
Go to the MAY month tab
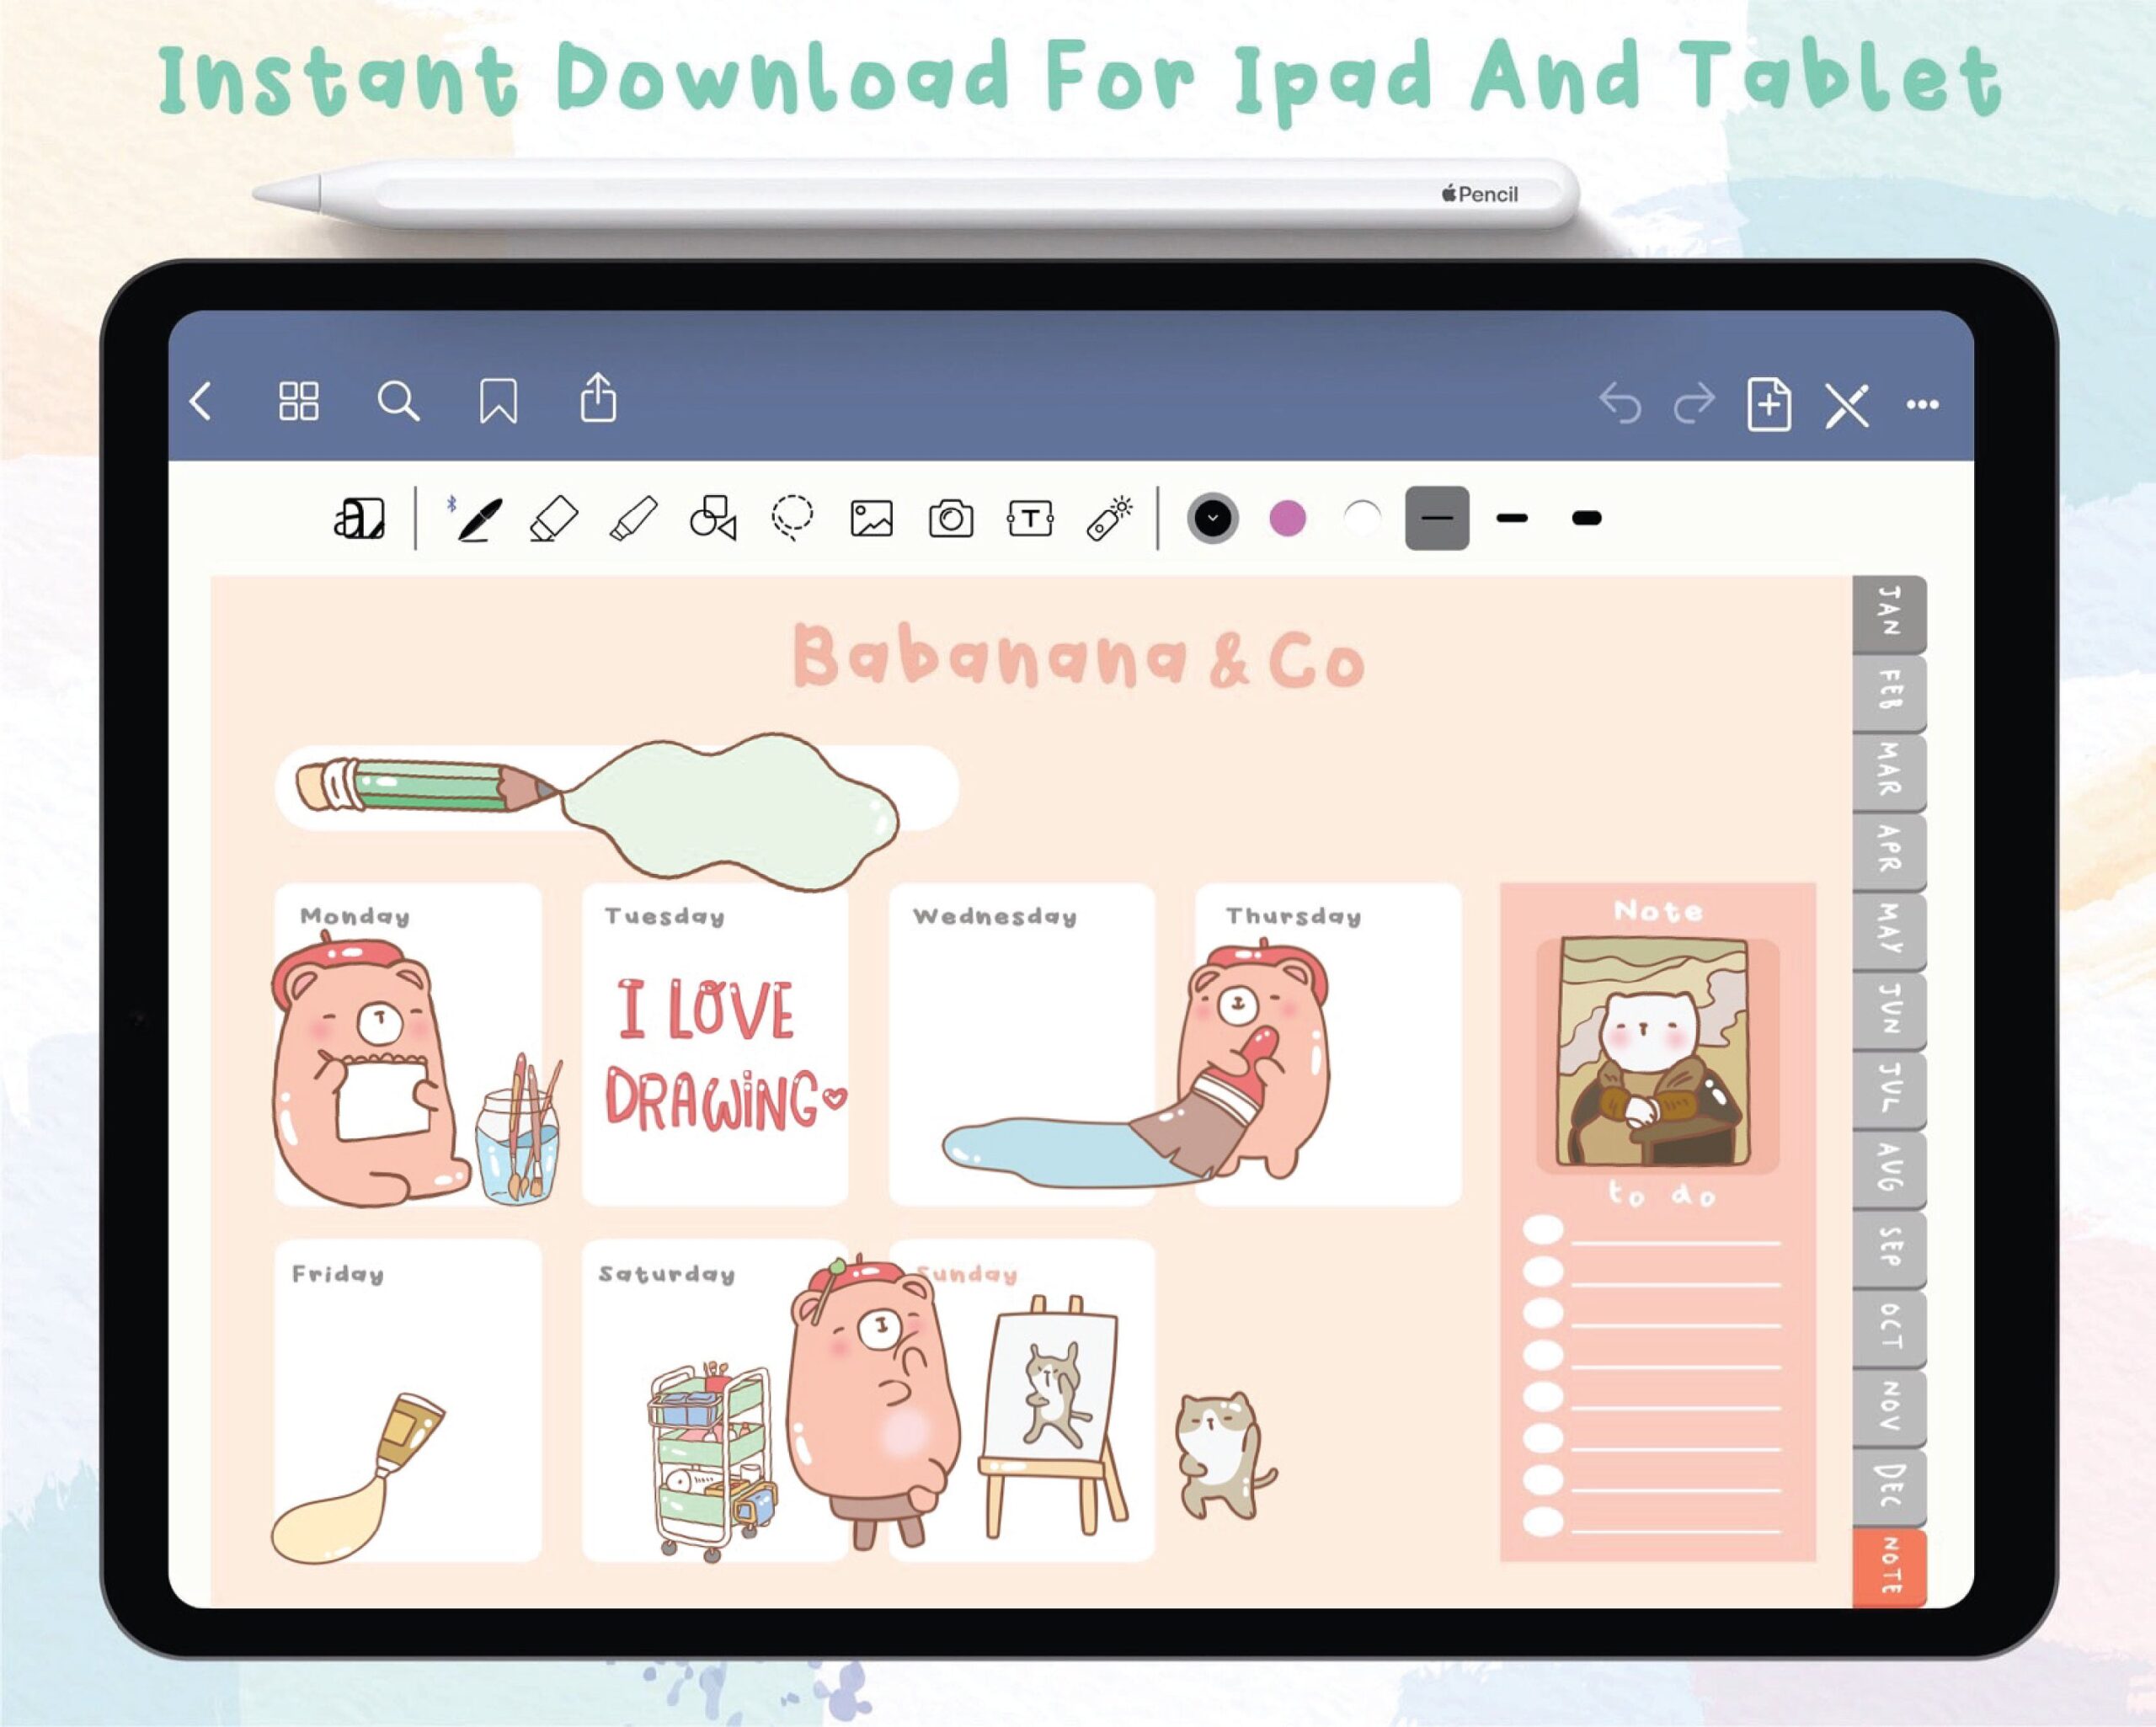(1888, 931)
